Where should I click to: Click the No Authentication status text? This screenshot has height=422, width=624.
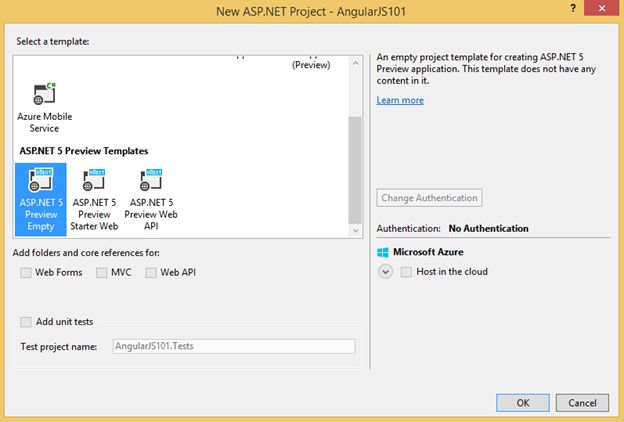click(x=489, y=229)
